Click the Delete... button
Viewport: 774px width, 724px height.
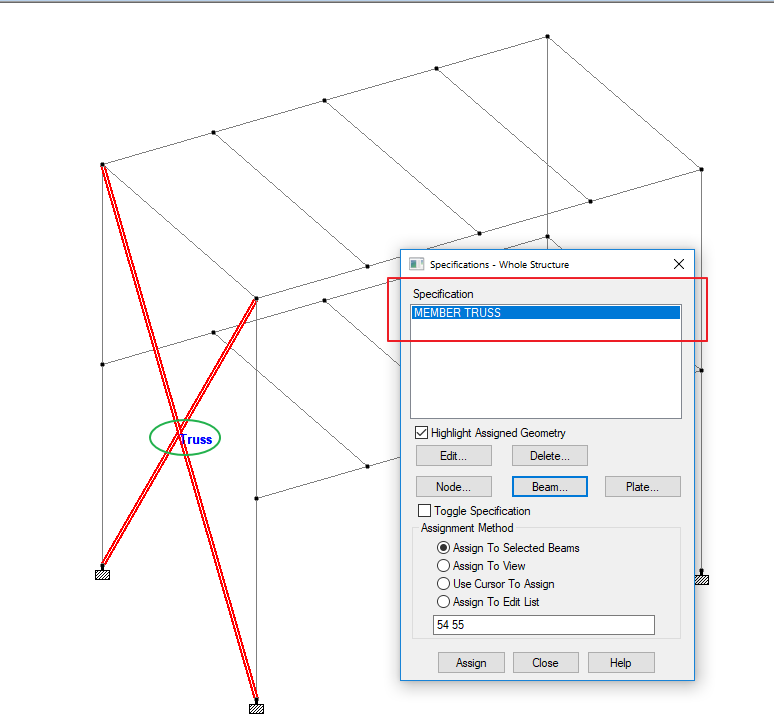pyautogui.click(x=549, y=456)
